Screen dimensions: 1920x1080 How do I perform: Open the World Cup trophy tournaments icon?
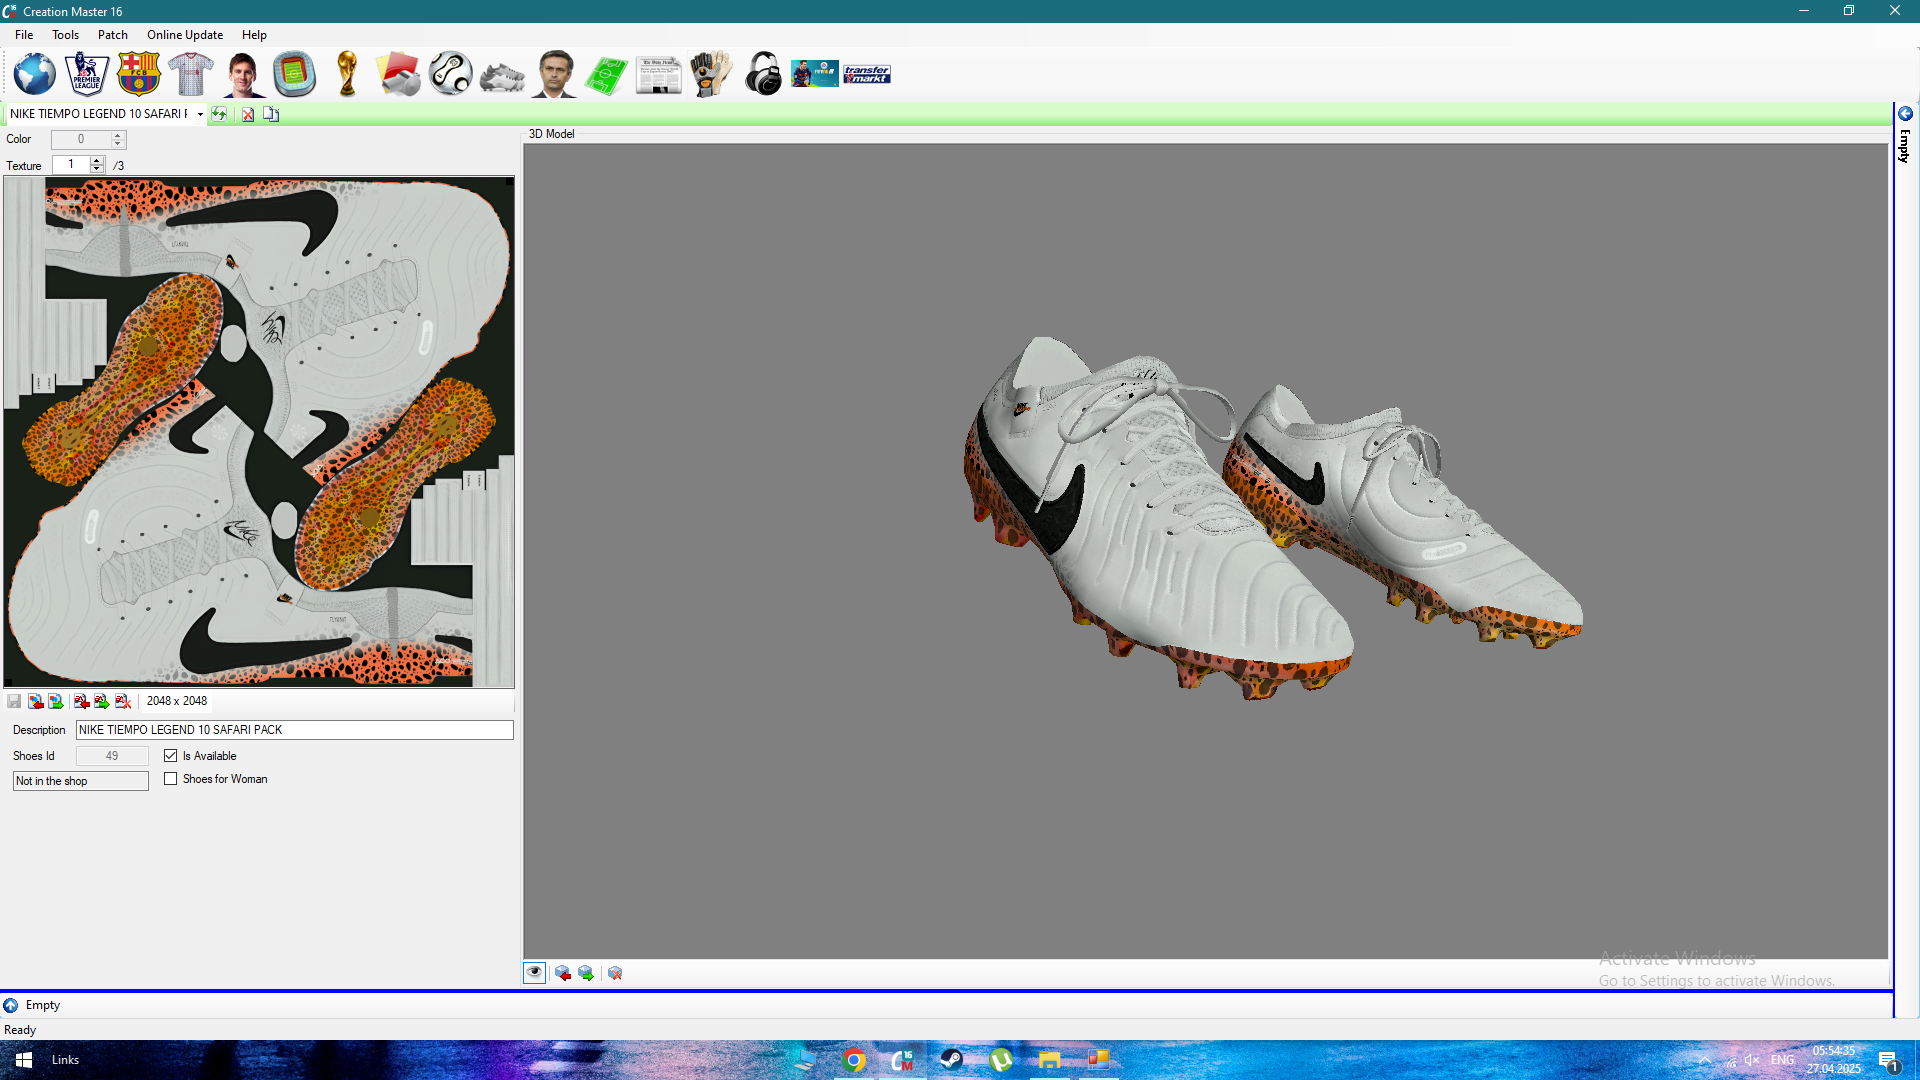pos(347,74)
